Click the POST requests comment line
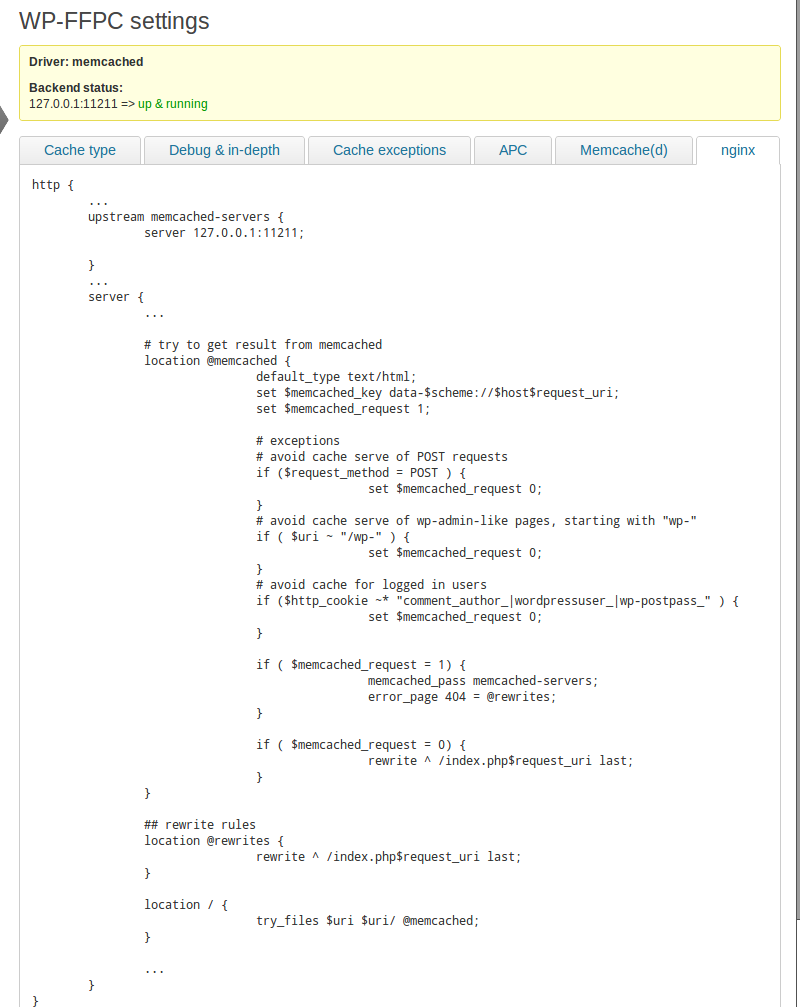Image resolution: width=800 pixels, height=1007 pixels. coord(382,457)
